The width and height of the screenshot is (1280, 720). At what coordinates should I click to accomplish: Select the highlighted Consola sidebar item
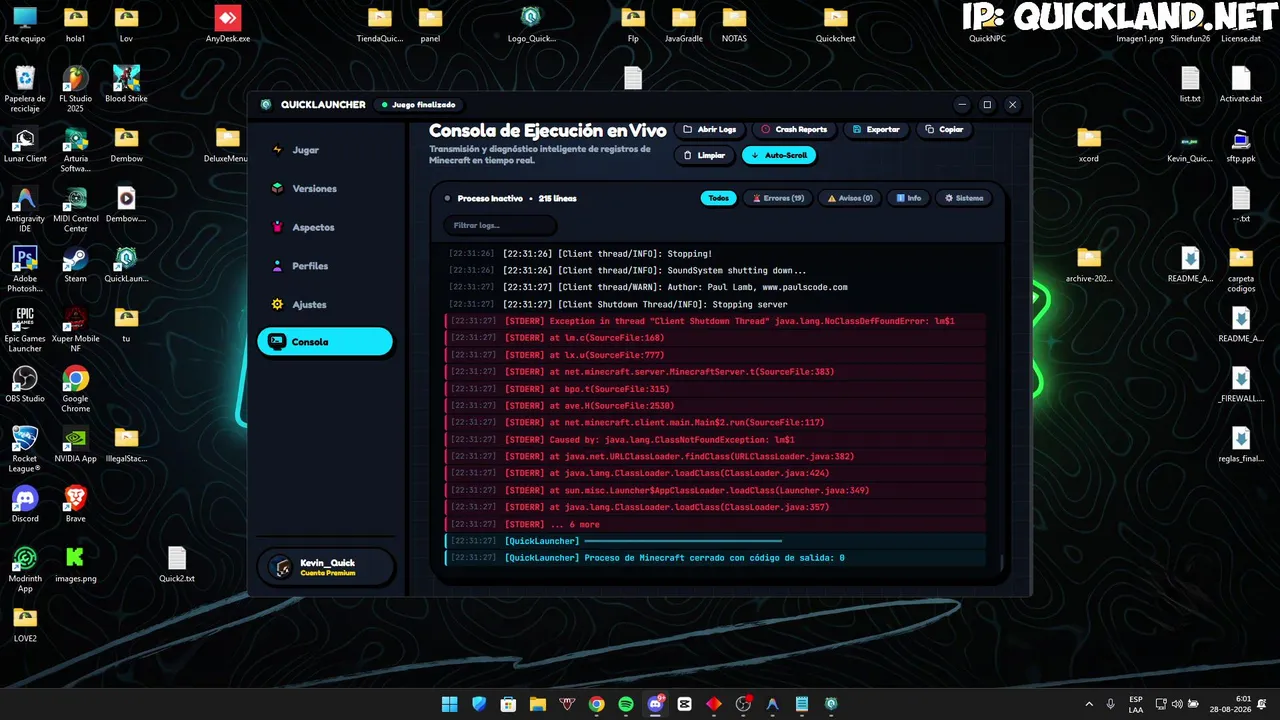(x=325, y=342)
